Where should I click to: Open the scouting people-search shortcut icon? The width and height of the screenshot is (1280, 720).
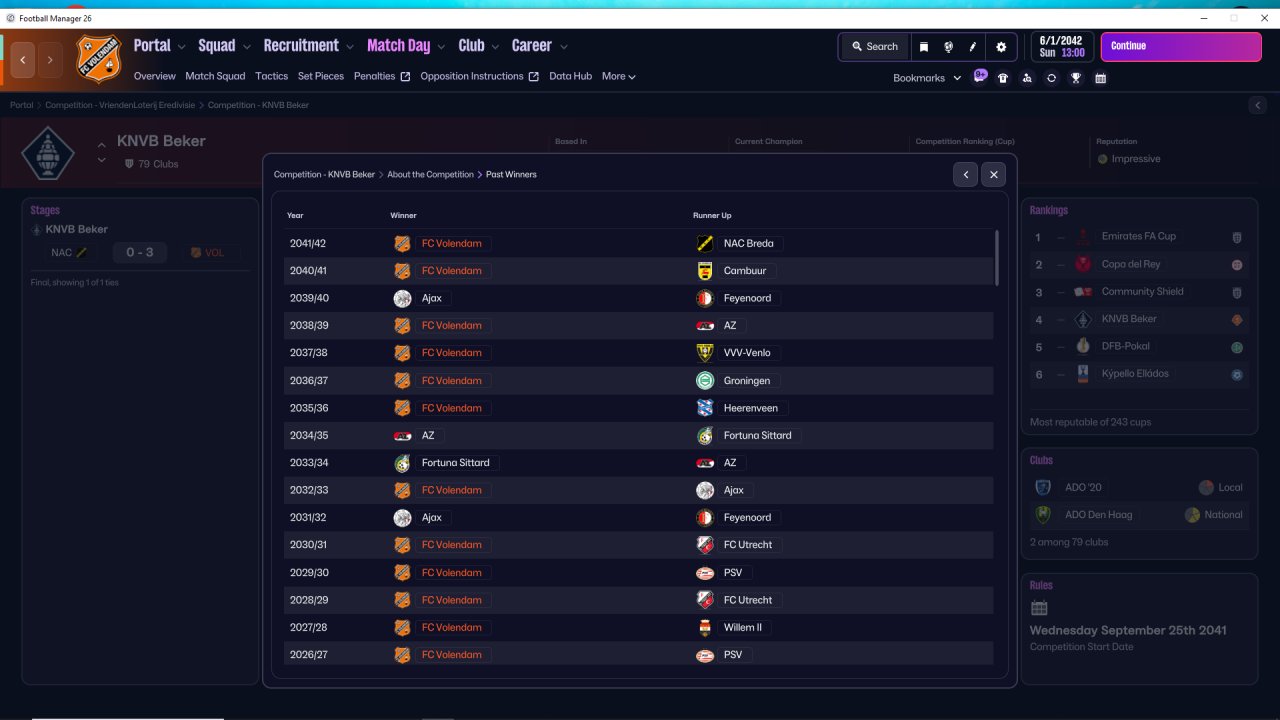point(1027,78)
